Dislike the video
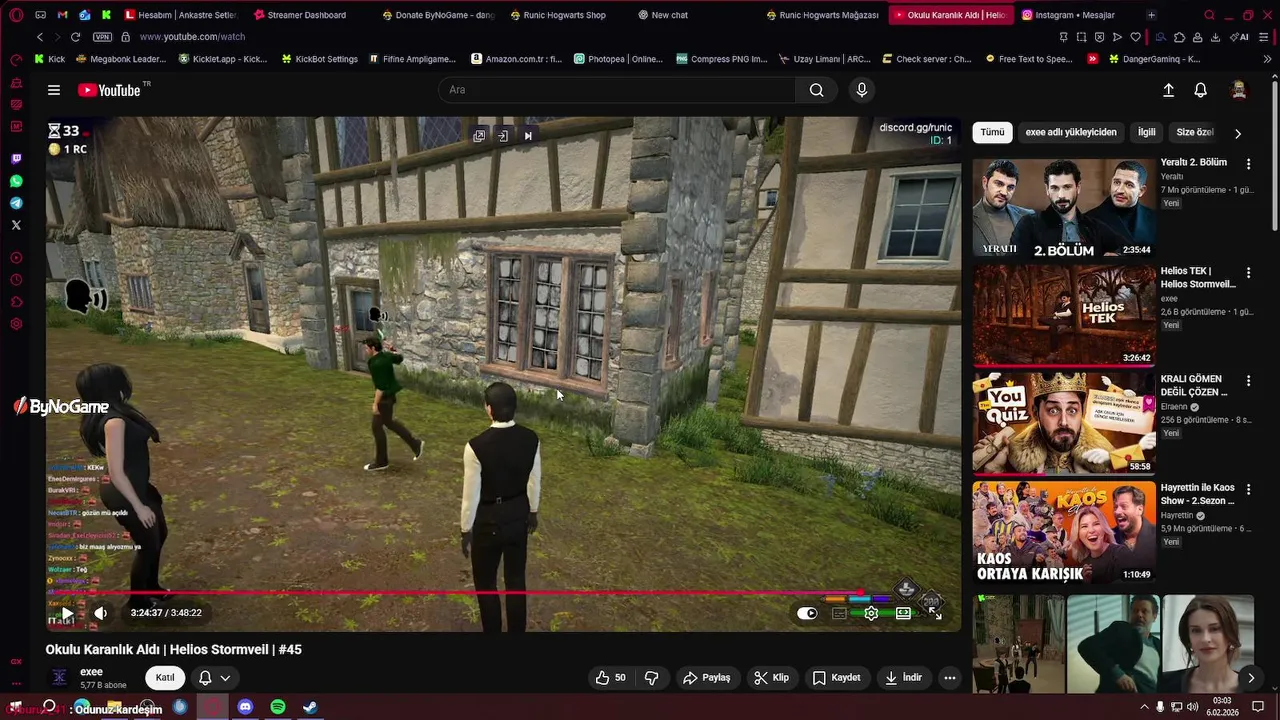The image size is (1280, 720). [x=652, y=678]
